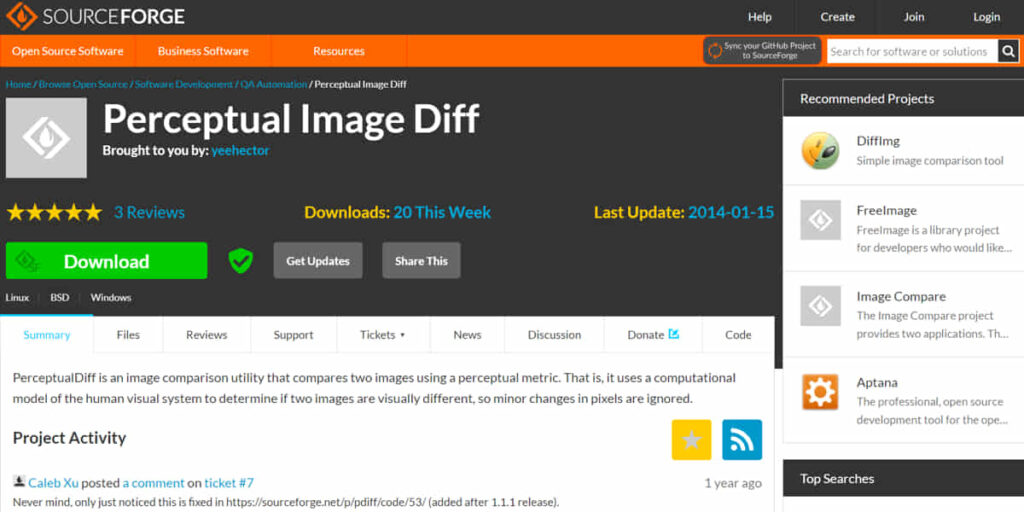Image resolution: width=1024 pixels, height=512 pixels.
Task: Click Sync your GitHub Project button
Action: [762, 51]
